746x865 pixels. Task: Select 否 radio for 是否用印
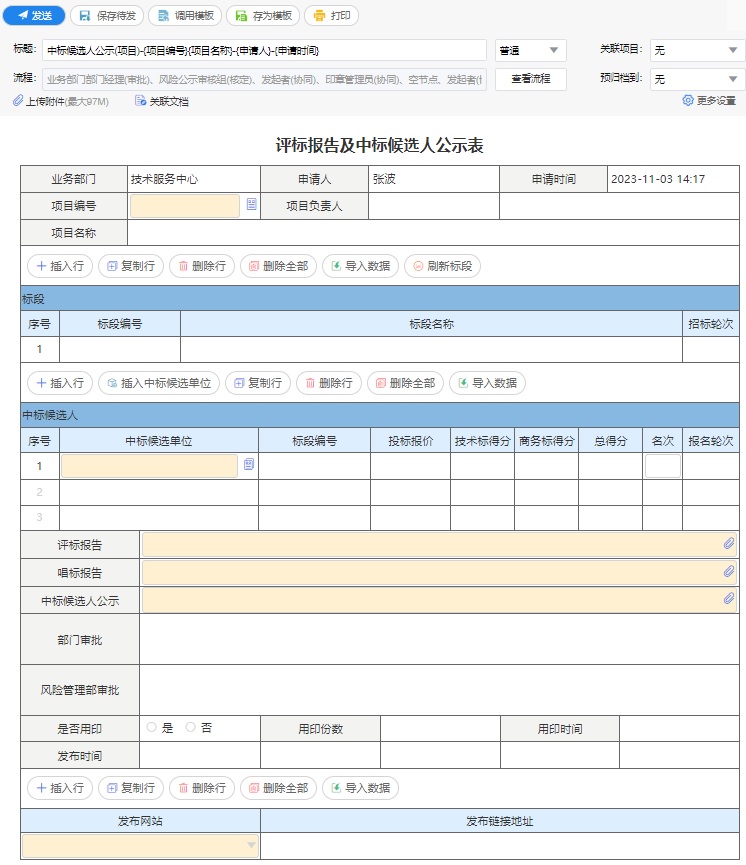point(190,727)
